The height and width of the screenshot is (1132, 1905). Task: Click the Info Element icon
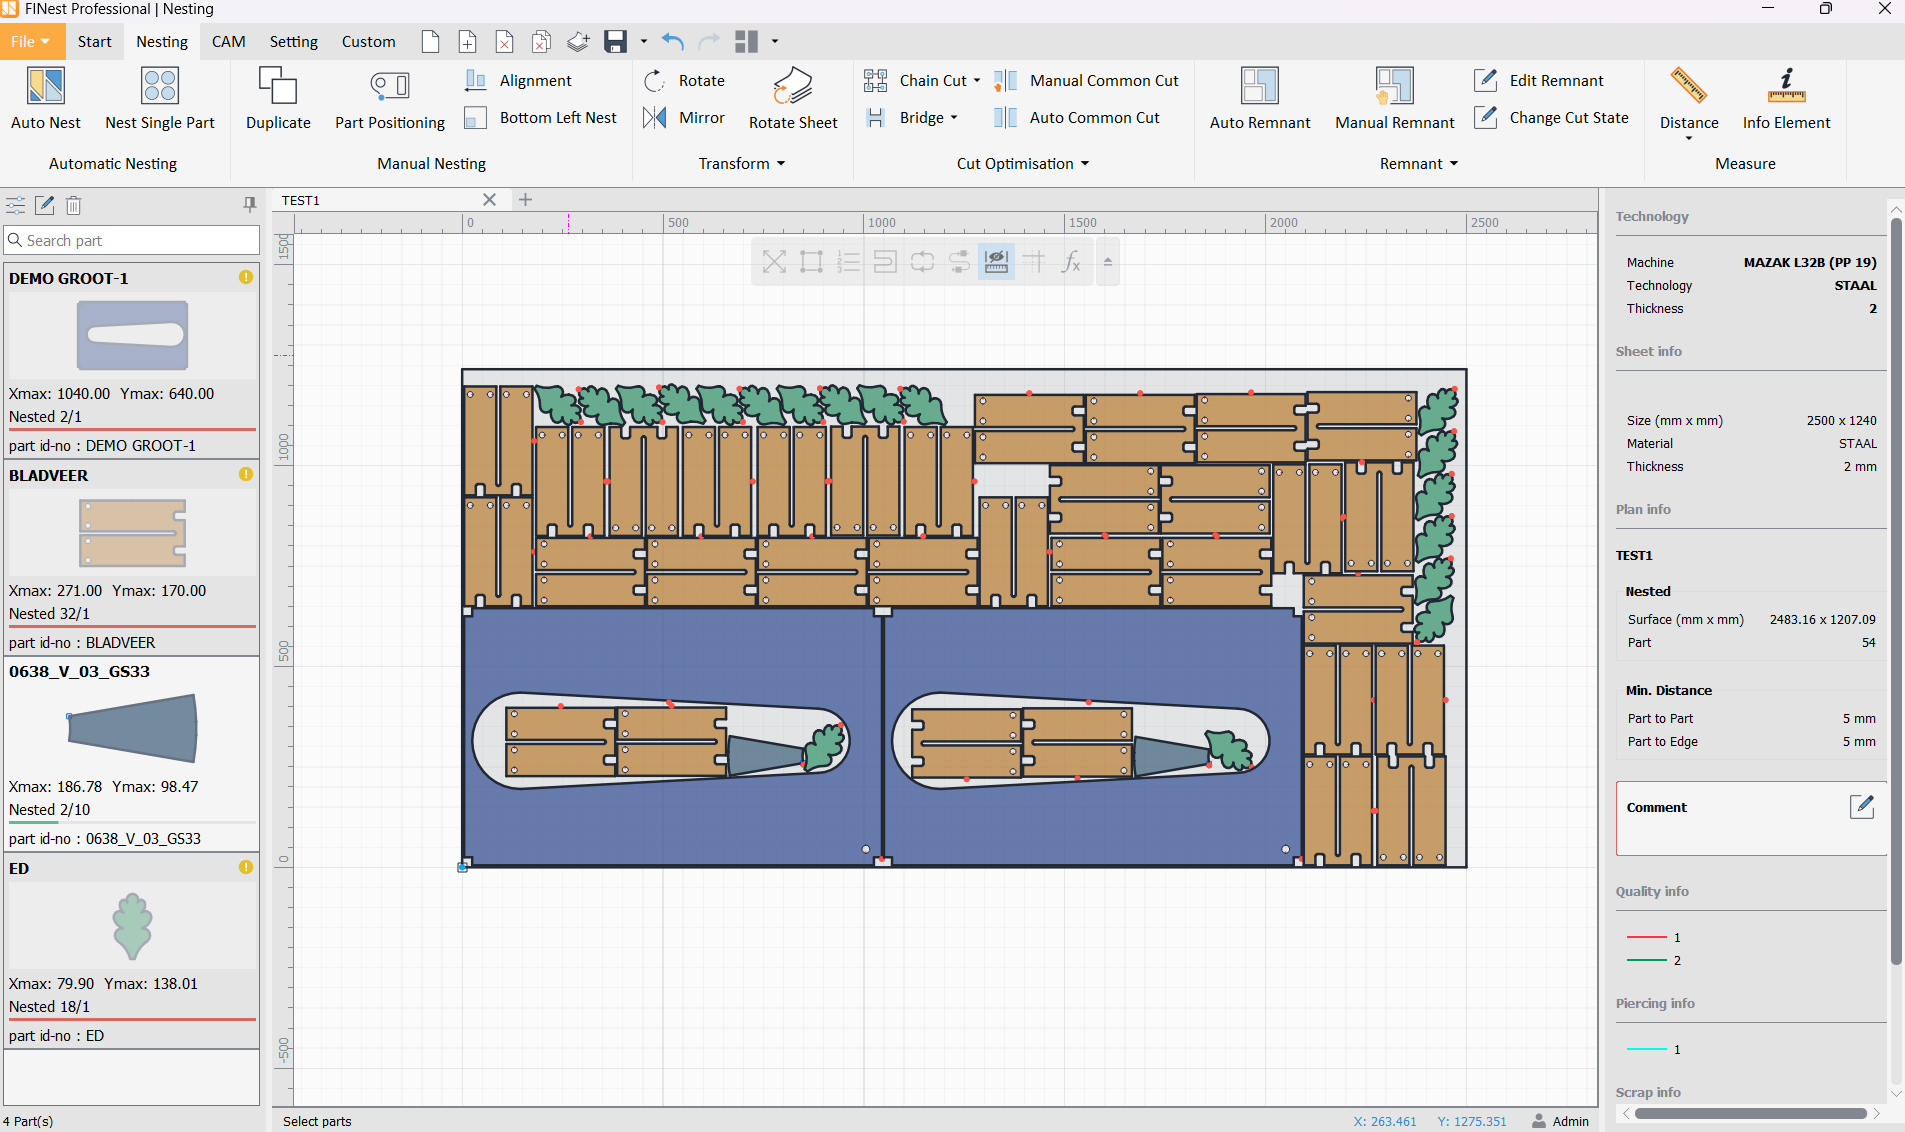(1786, 87)
